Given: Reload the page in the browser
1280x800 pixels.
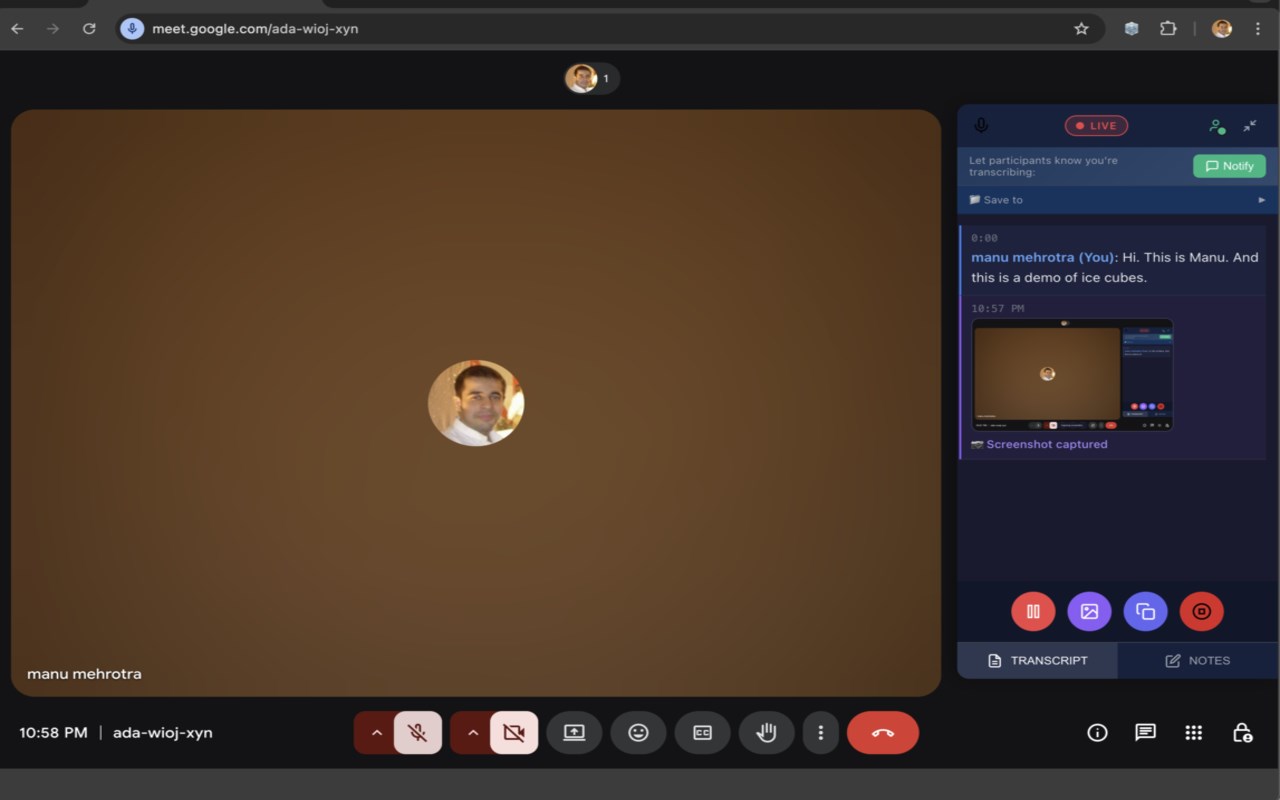Looking at the screenshot, I should click(x=89, y=29).
